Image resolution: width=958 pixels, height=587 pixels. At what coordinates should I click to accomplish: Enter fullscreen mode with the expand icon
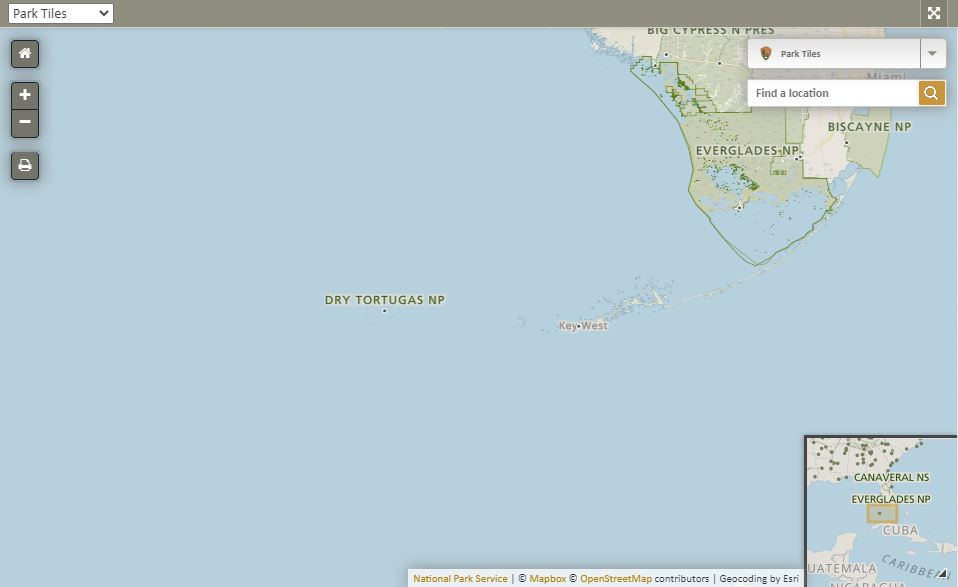click(934, 13)
